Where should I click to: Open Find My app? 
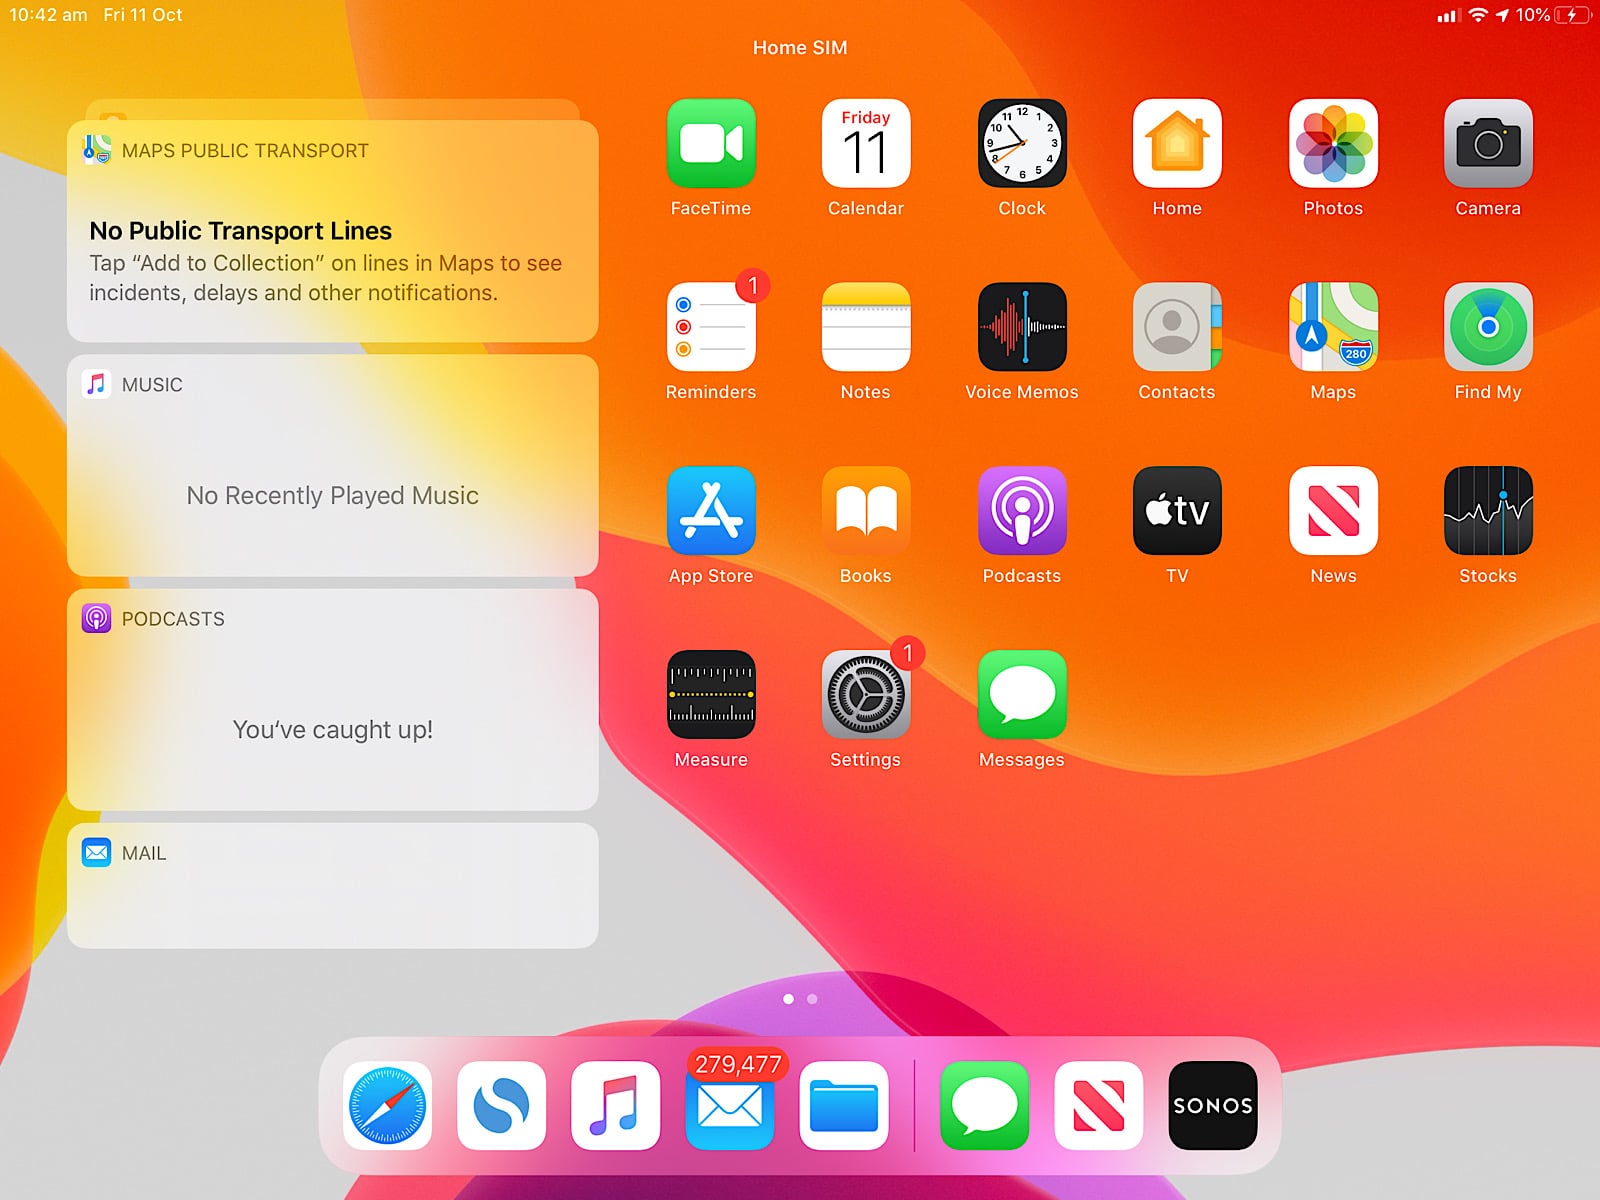pyautogui.click(x=1487, y=327)
